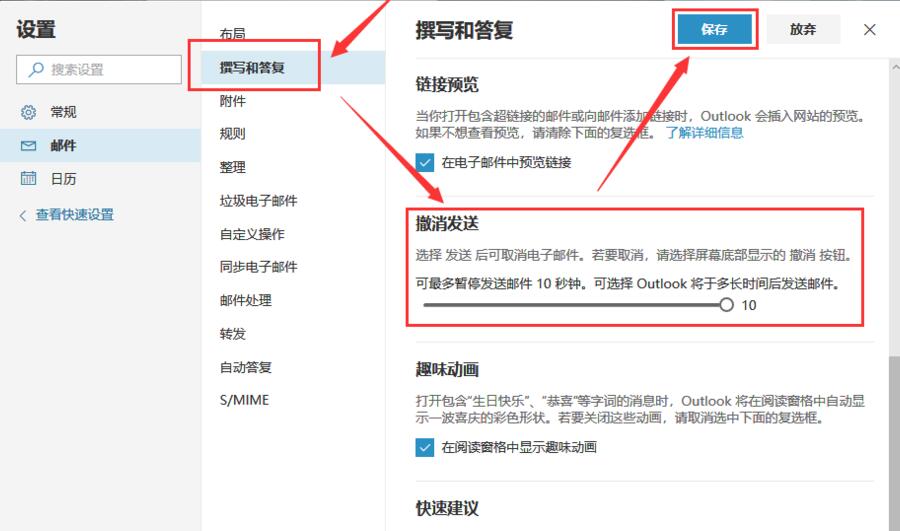Open the 自定义操作 settings section
The height and width of the screenshot is (531, 900).
(x=252, y=234)
